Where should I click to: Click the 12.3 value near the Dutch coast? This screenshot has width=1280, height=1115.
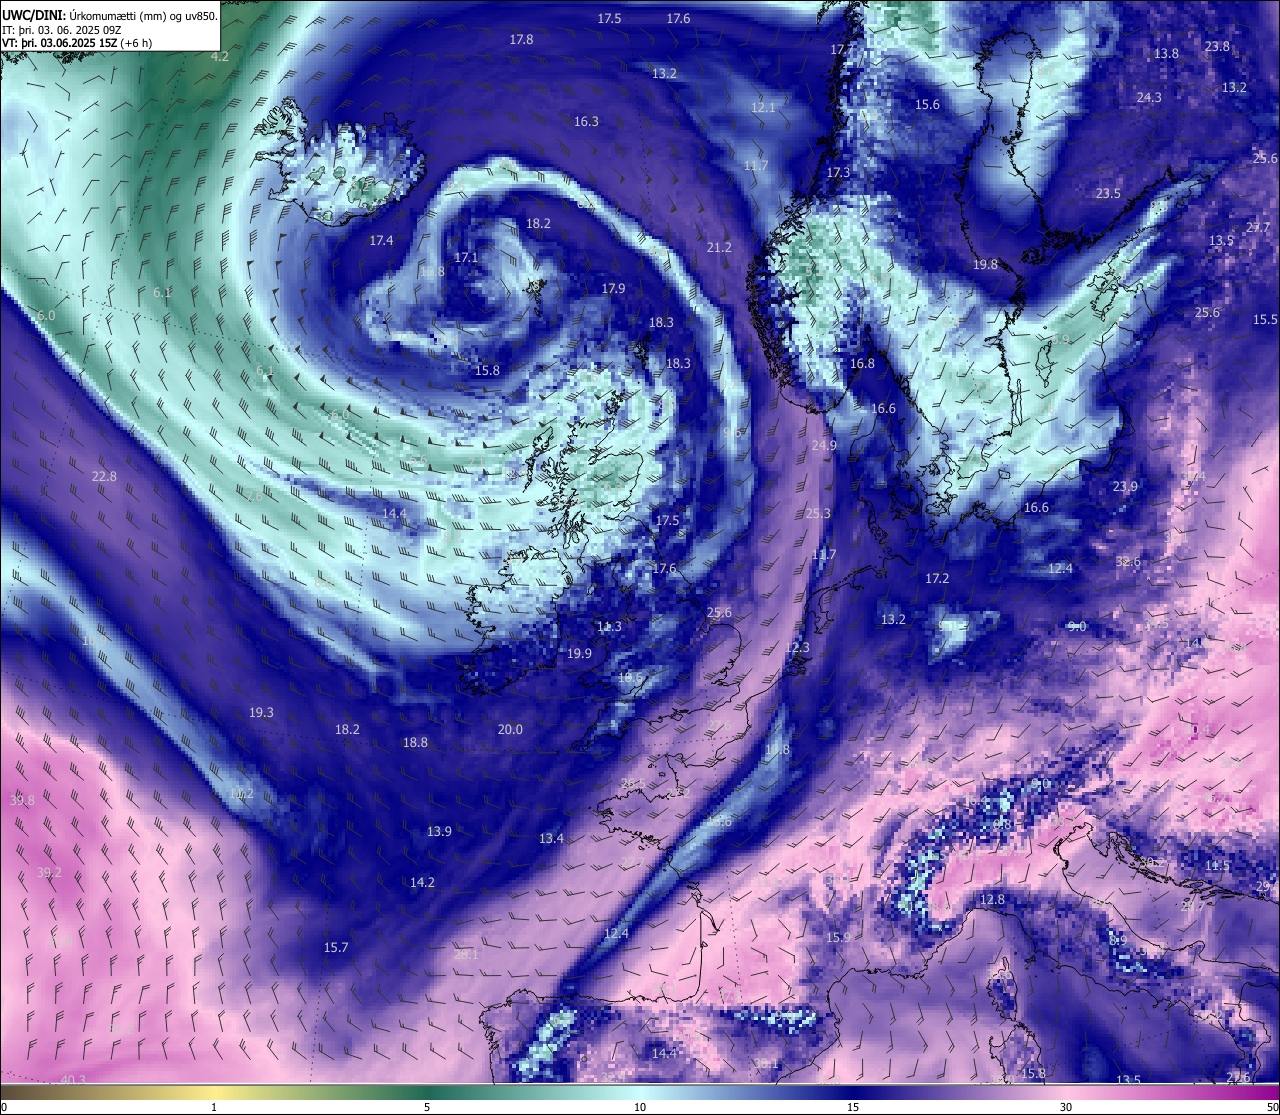[x=797, y=648]
